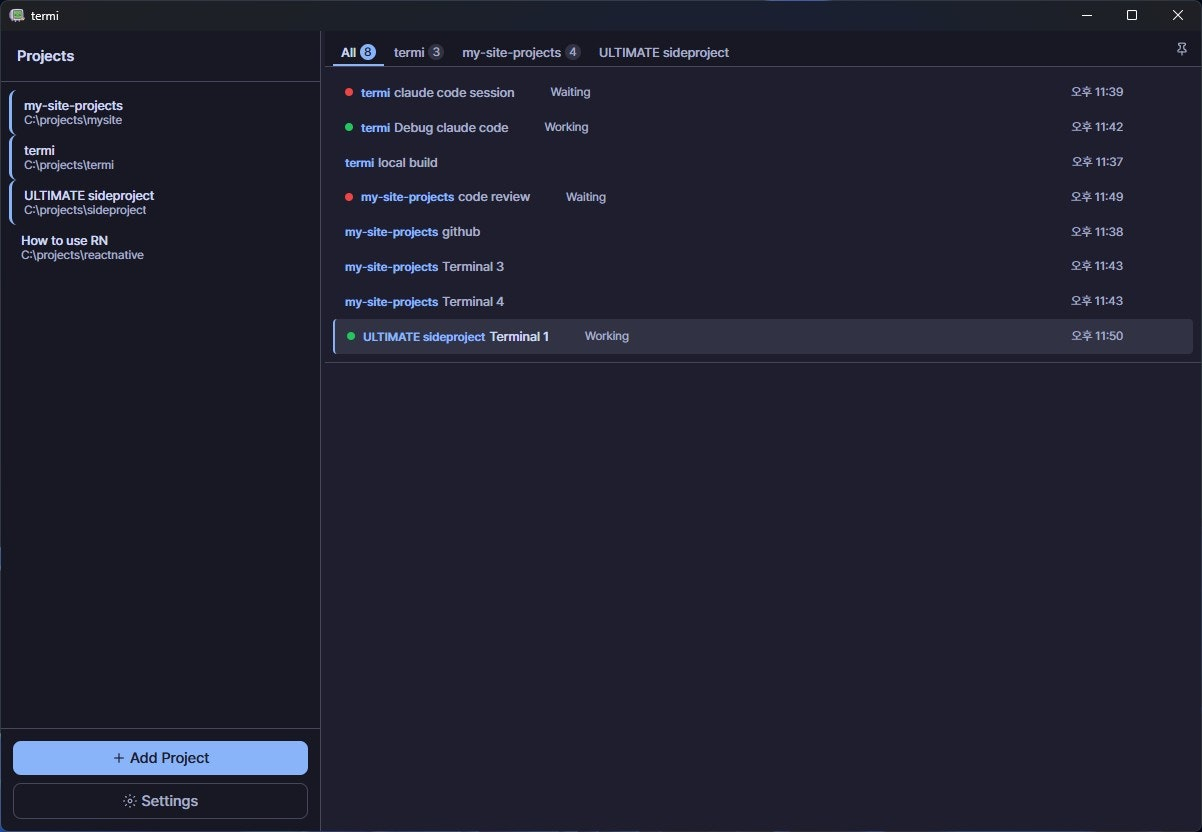Image resolution: width=1202 pixels, height=832 pixels.
Task: Select the my-site-projects tab
Action: coord(520,52)
